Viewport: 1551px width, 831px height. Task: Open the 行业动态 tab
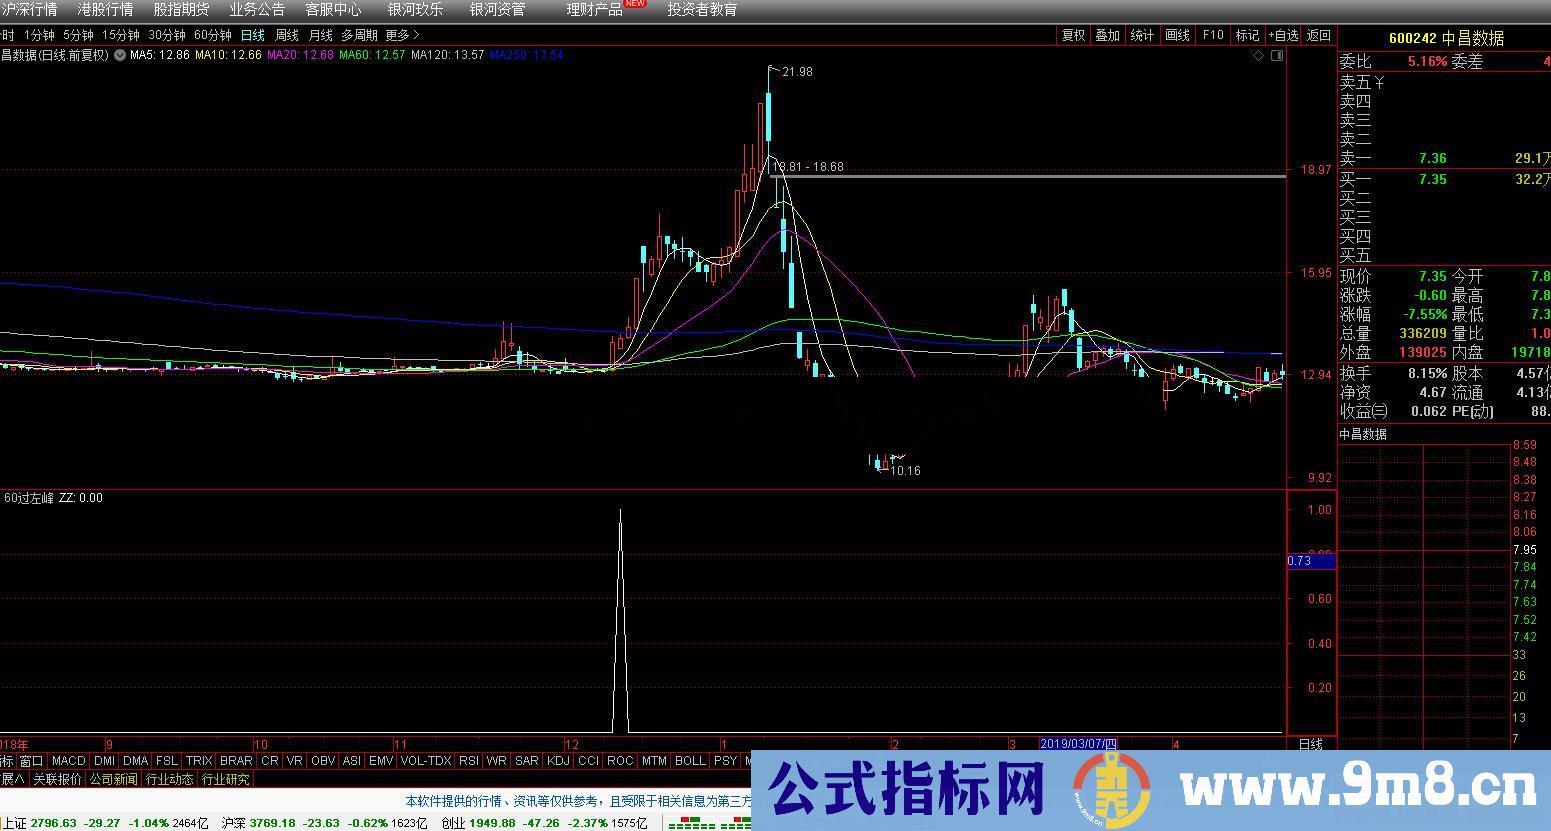(x=169, y=779)
